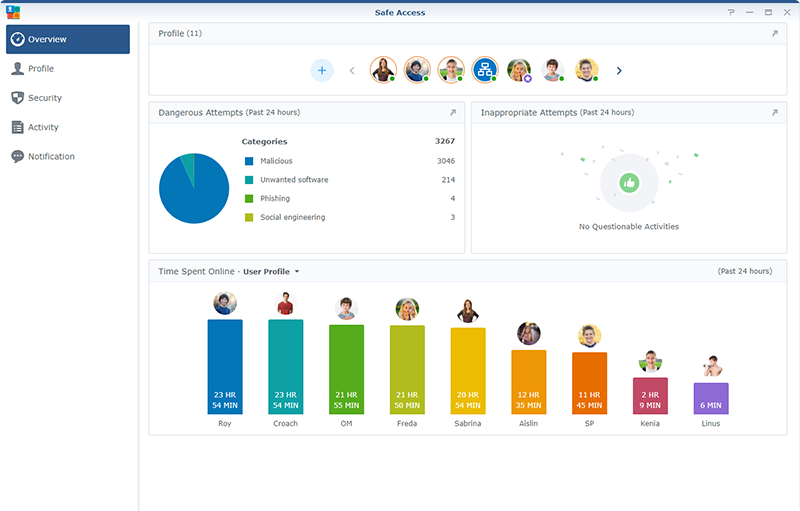
Task: Click Roy's 23 HR 54 MIN bar
Action: point(225,367)
